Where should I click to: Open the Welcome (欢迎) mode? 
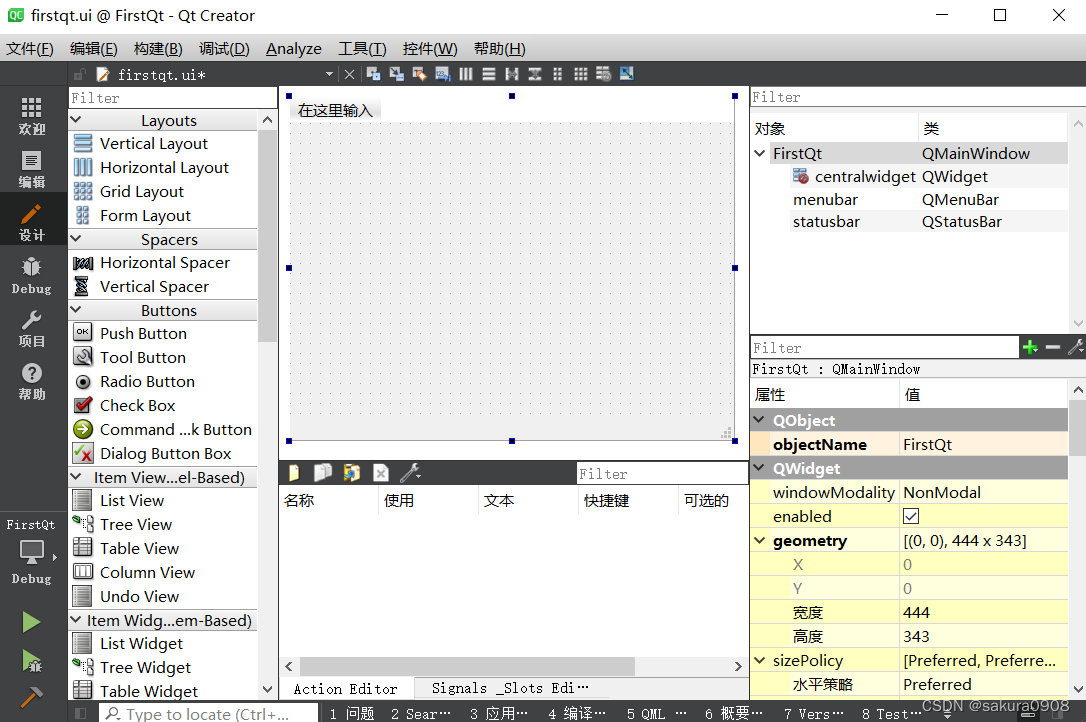click(32, 116)
